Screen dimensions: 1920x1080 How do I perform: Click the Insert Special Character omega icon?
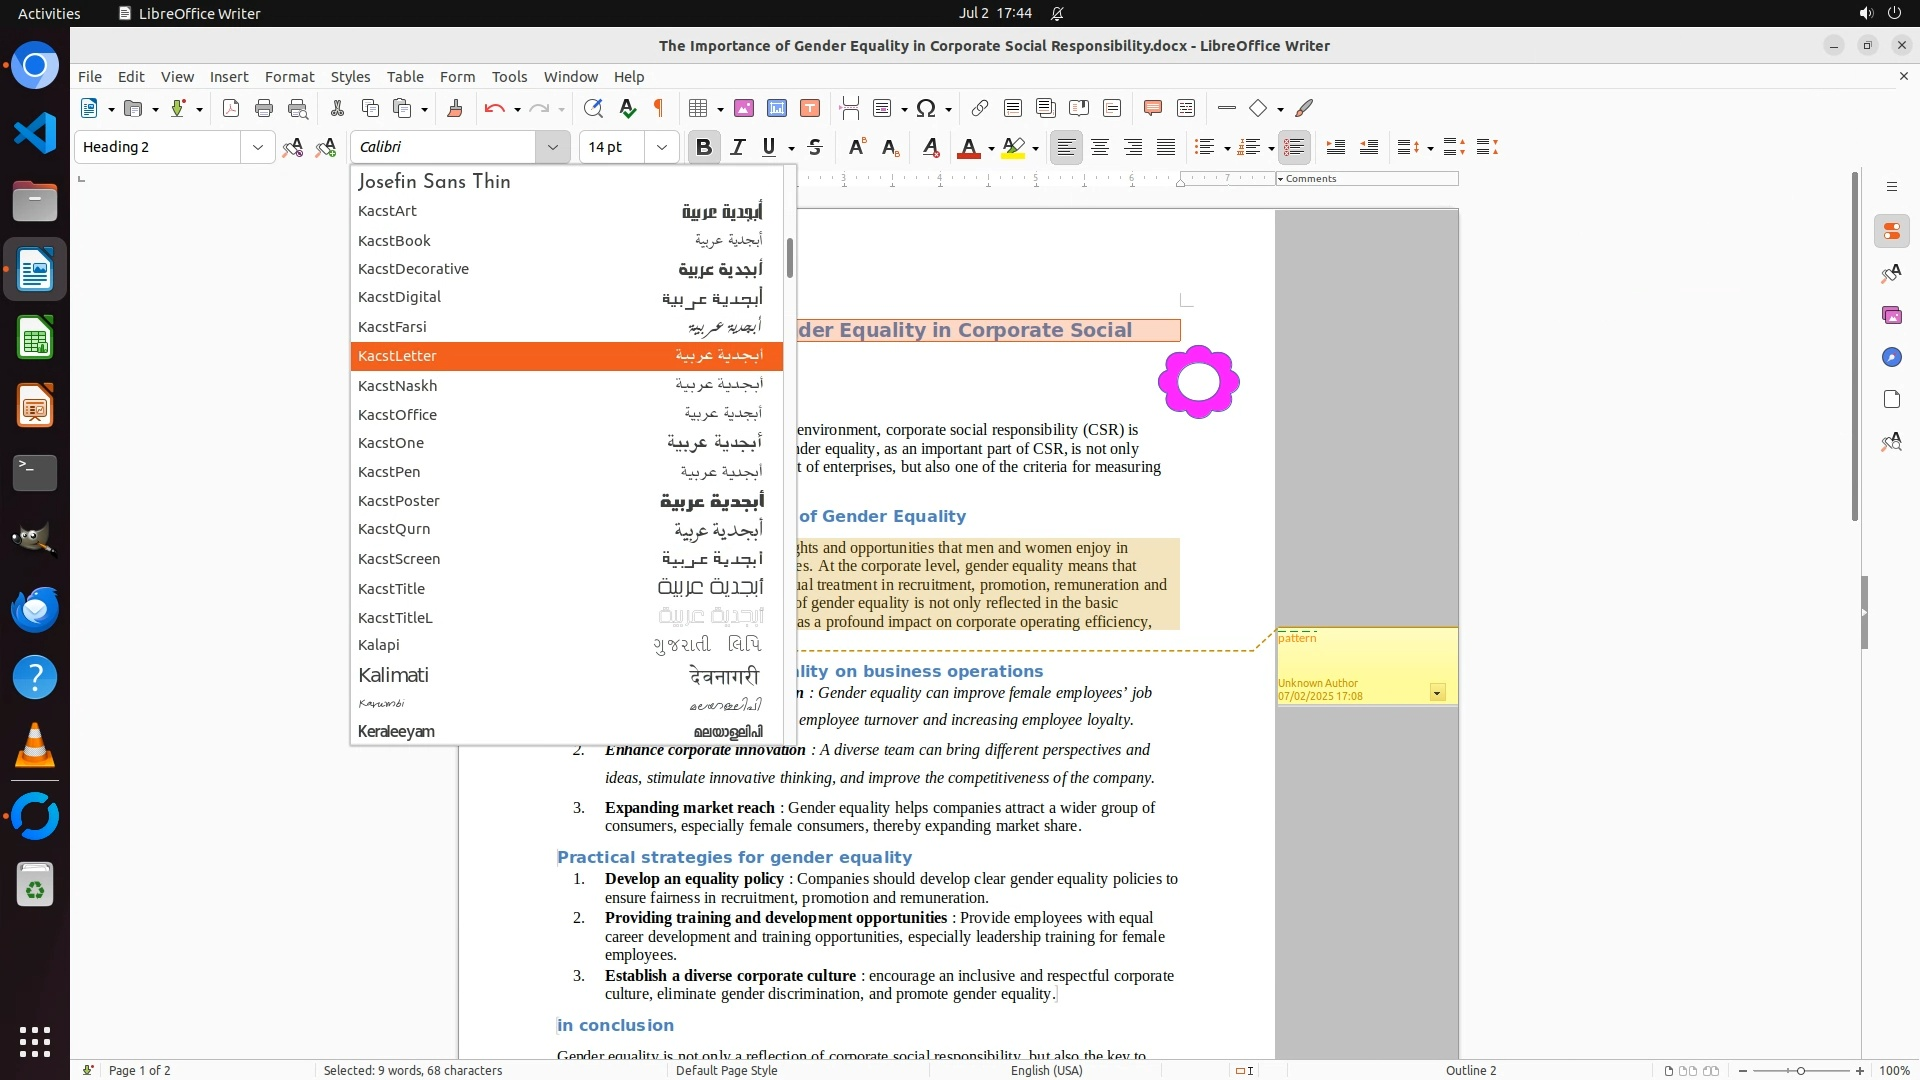coord(926,108)
